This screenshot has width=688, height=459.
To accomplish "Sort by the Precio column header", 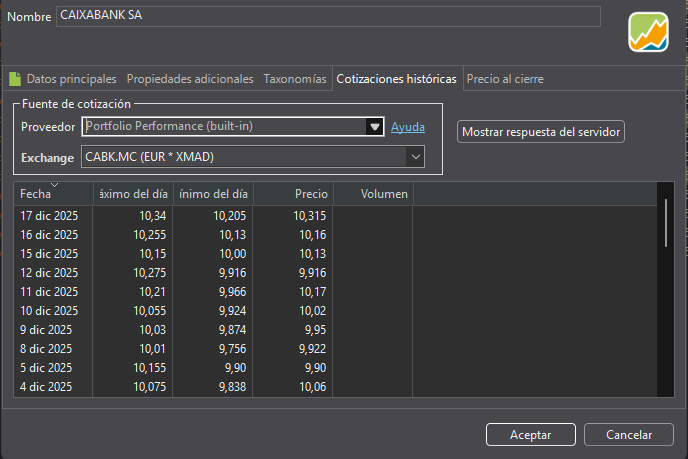I will click(293, 194).
